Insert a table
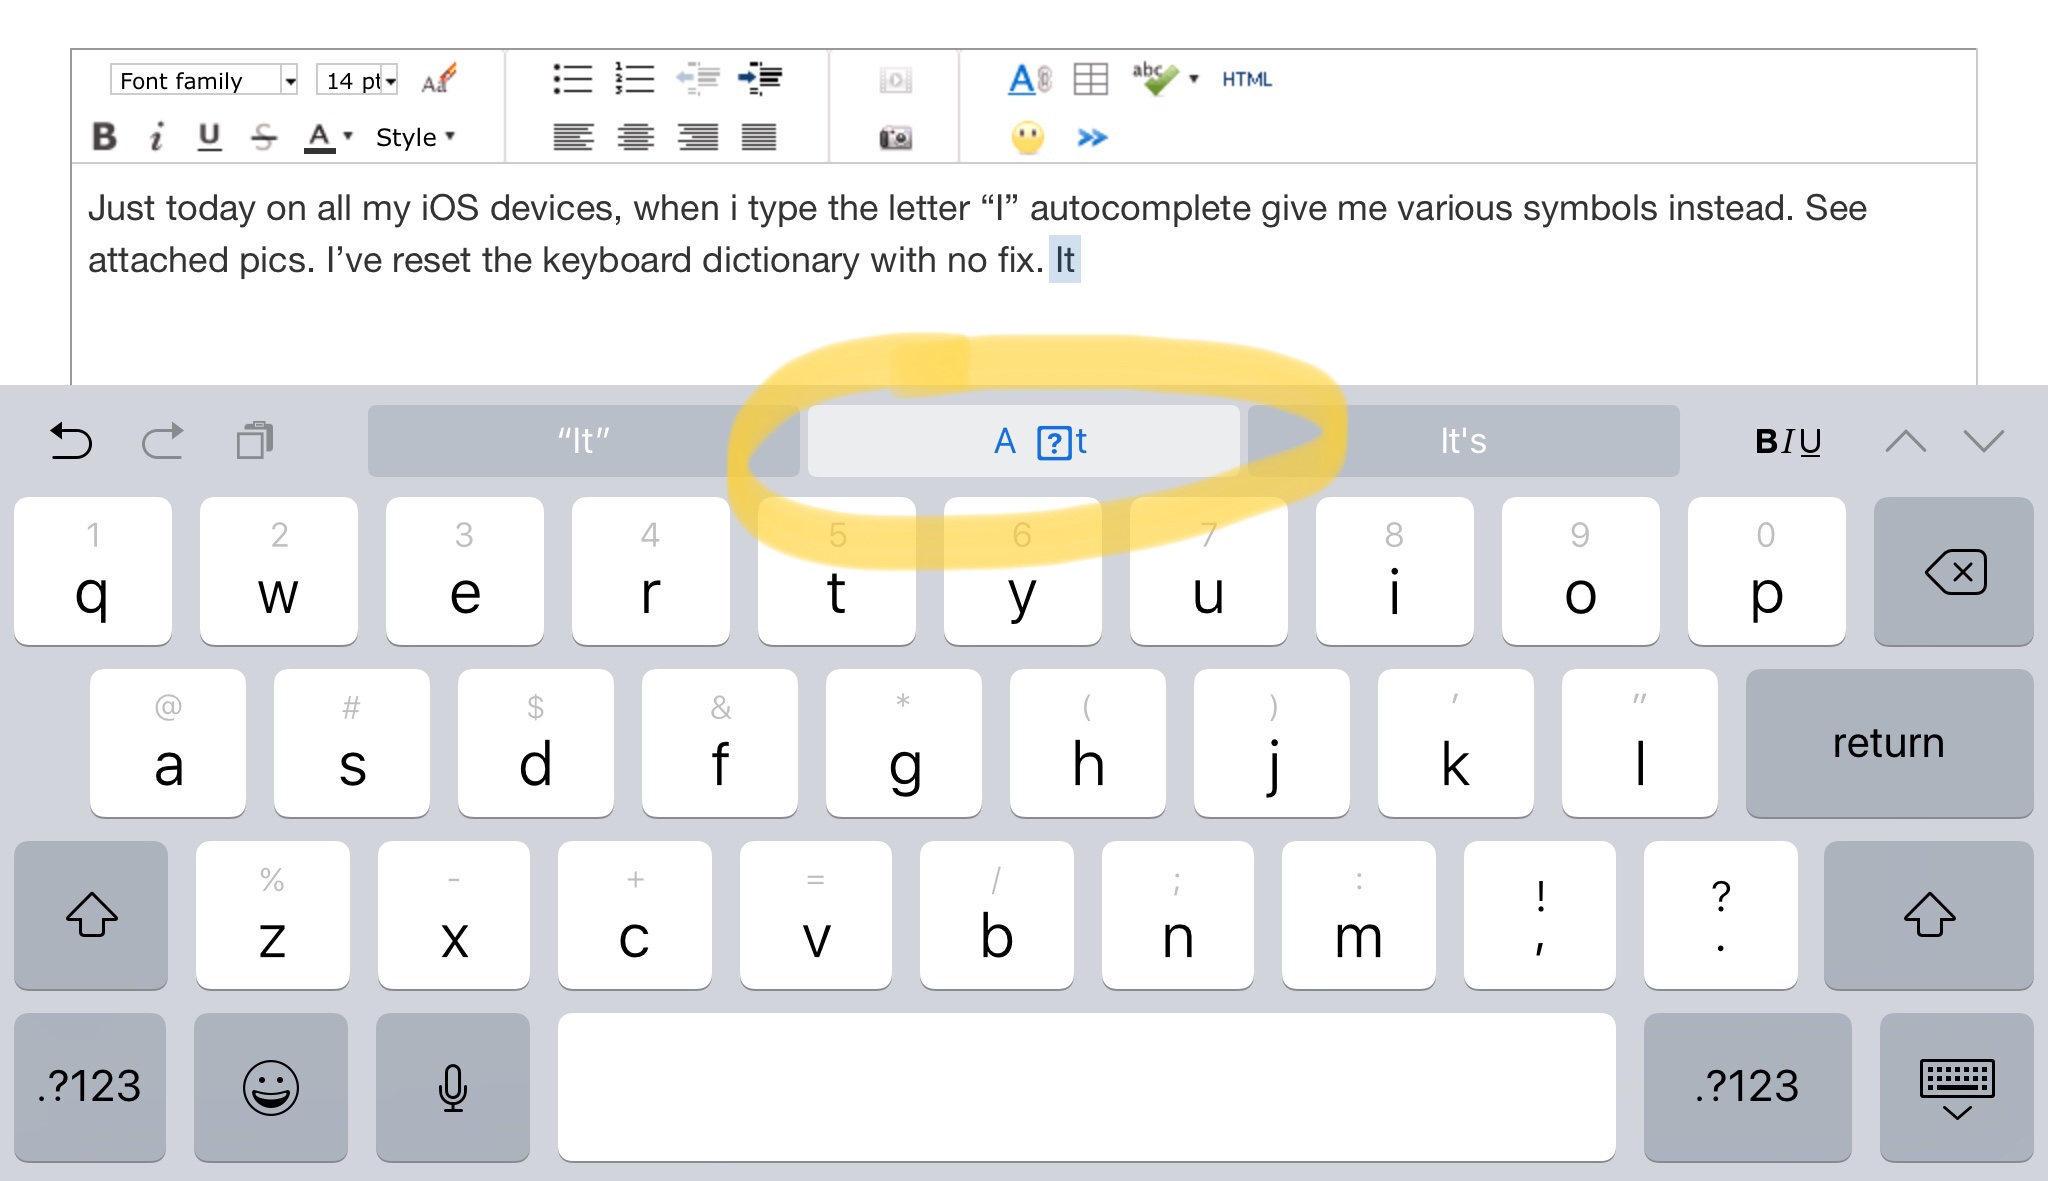This screenshot has width=2048, height=1181. coord(1090,79)
